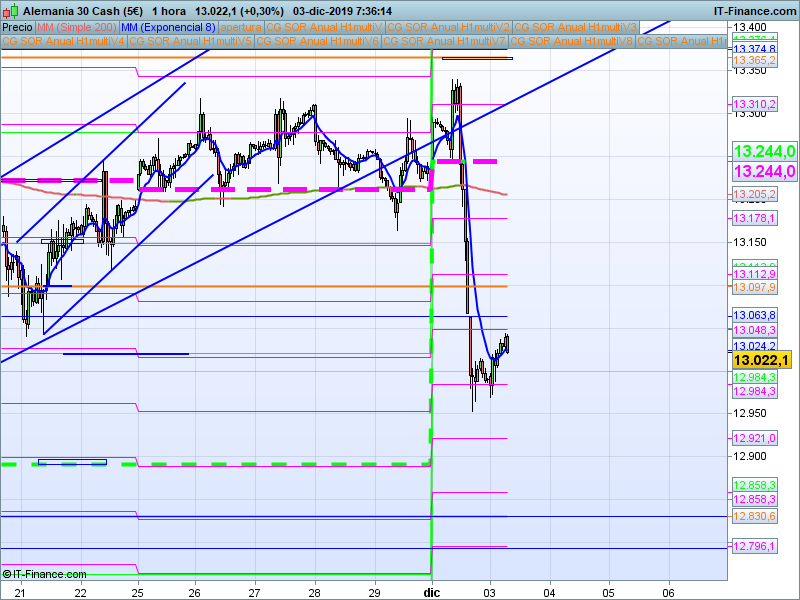
Task: Click the copyright IT-Finance.com text at bottom left
Action: tap(45, 574)
